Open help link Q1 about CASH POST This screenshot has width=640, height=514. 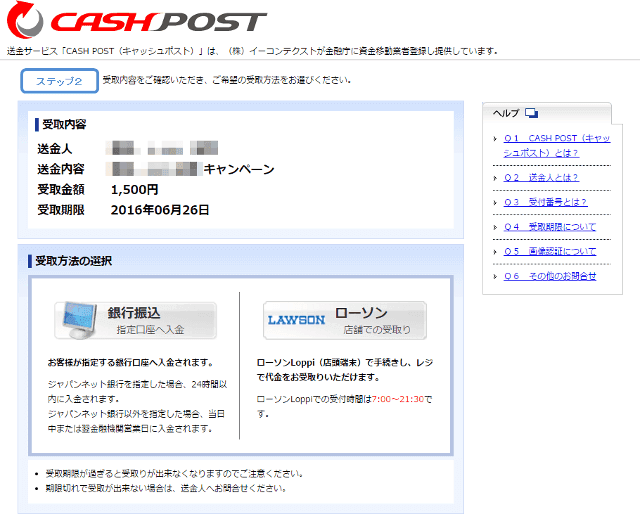556,145
